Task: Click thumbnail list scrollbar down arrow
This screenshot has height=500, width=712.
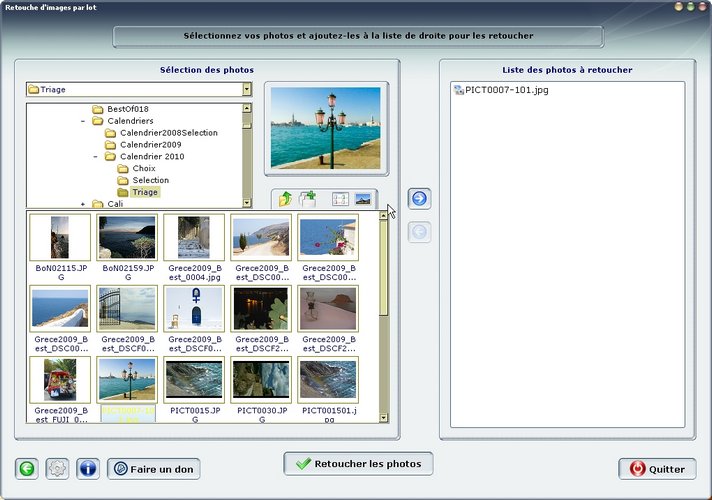Action: click(383, 415)
